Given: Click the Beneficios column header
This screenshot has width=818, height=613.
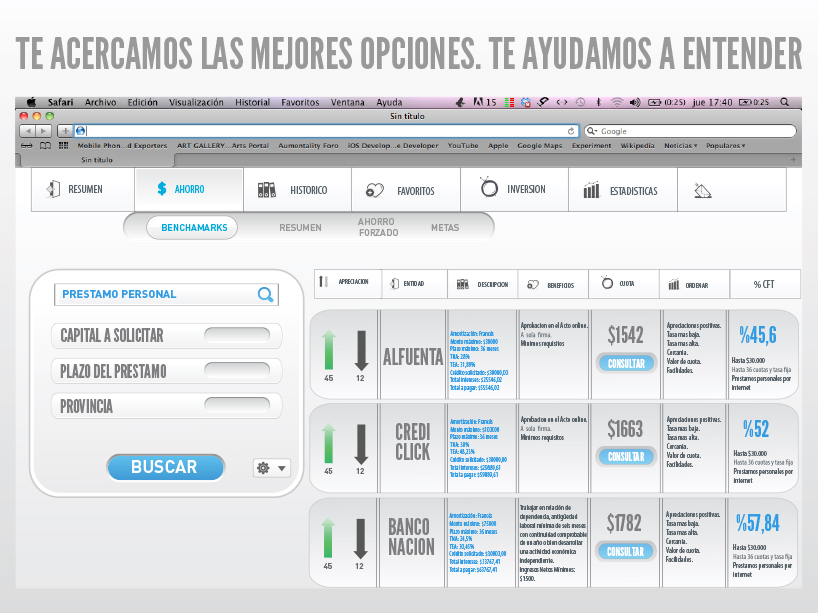Looking at the screenshot, I should [553, 284].
